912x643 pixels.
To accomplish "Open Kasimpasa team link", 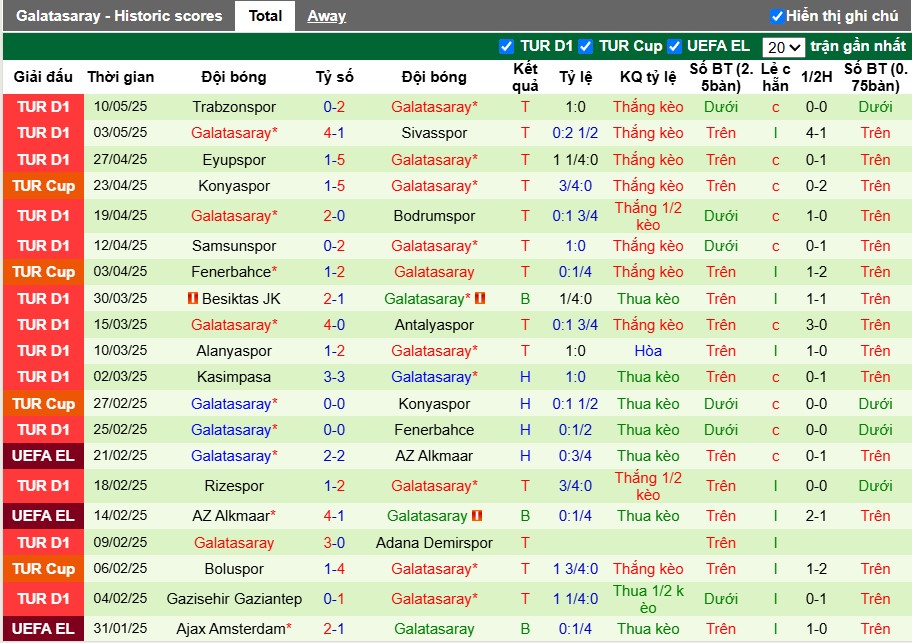I will pos(234,377).
